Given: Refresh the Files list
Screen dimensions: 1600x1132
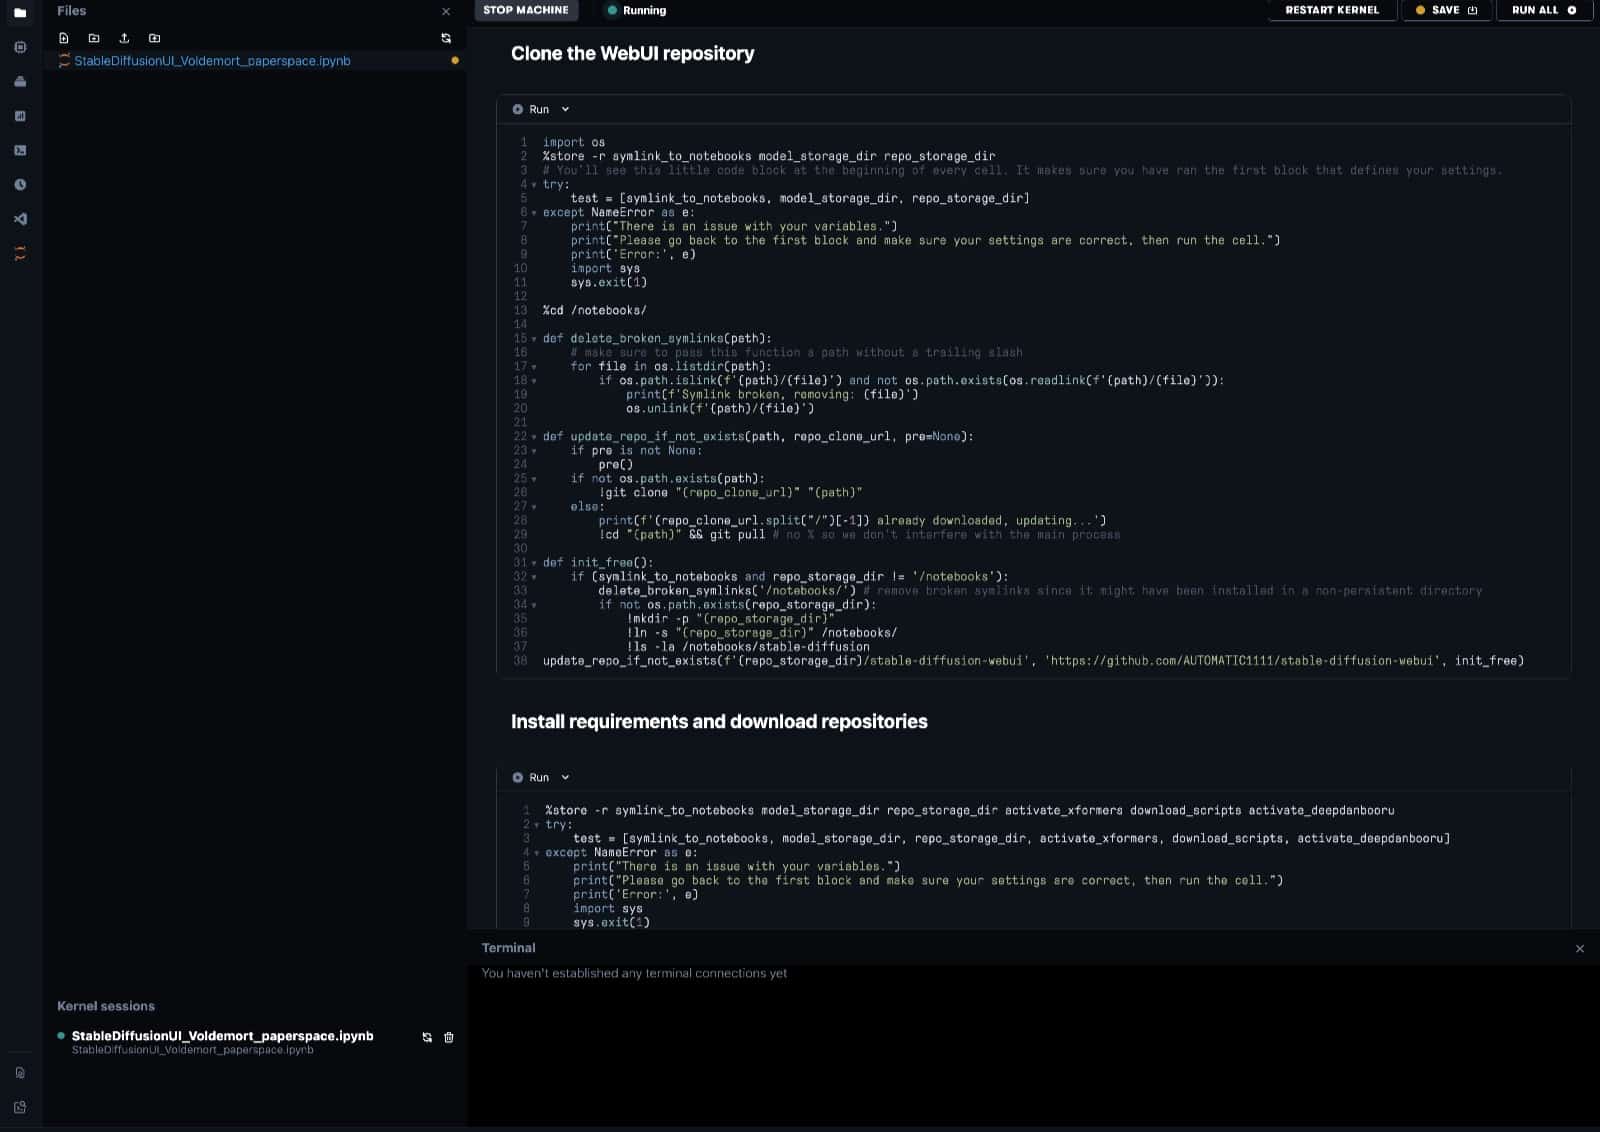Looking at the screenshot, I should coord(446,38).
